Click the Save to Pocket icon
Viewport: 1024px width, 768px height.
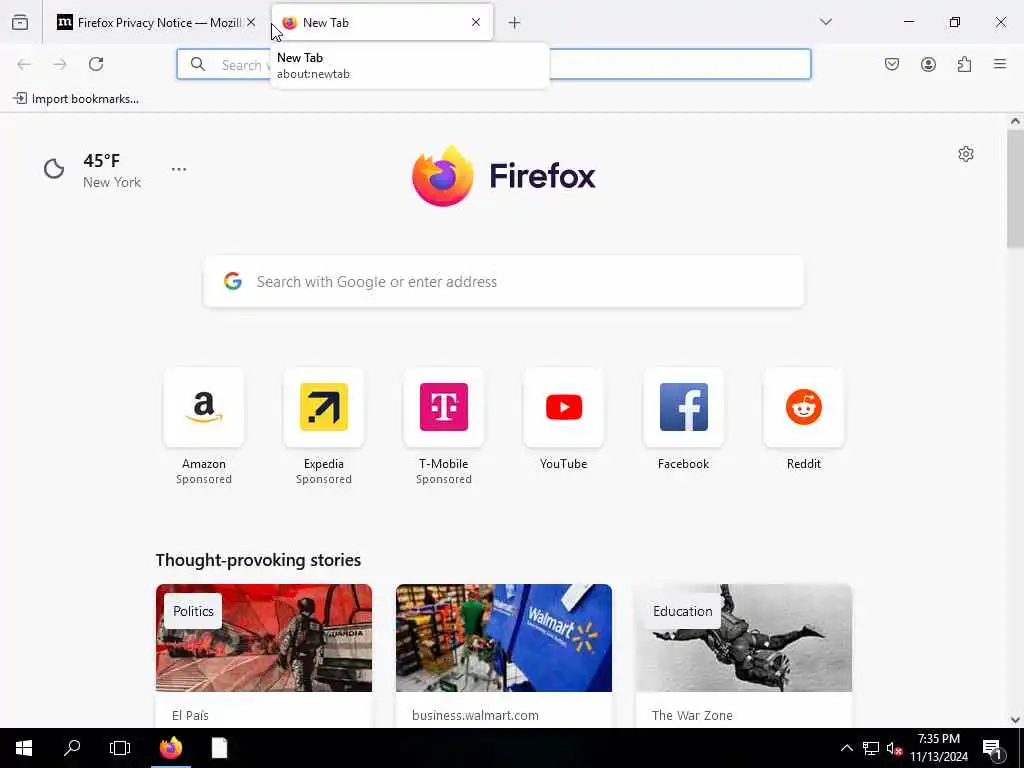[891, 64]
